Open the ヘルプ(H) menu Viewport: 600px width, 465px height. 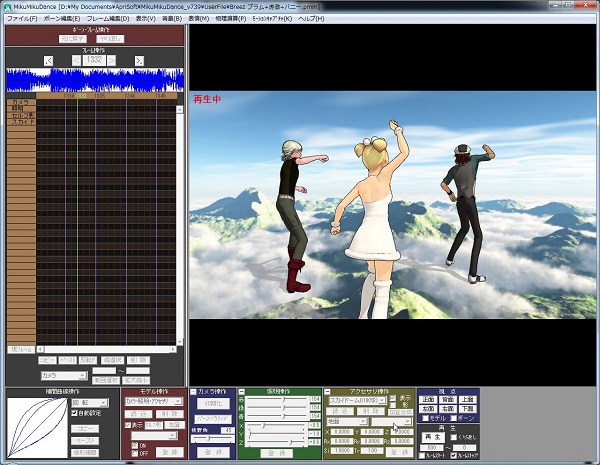[311, 18]
